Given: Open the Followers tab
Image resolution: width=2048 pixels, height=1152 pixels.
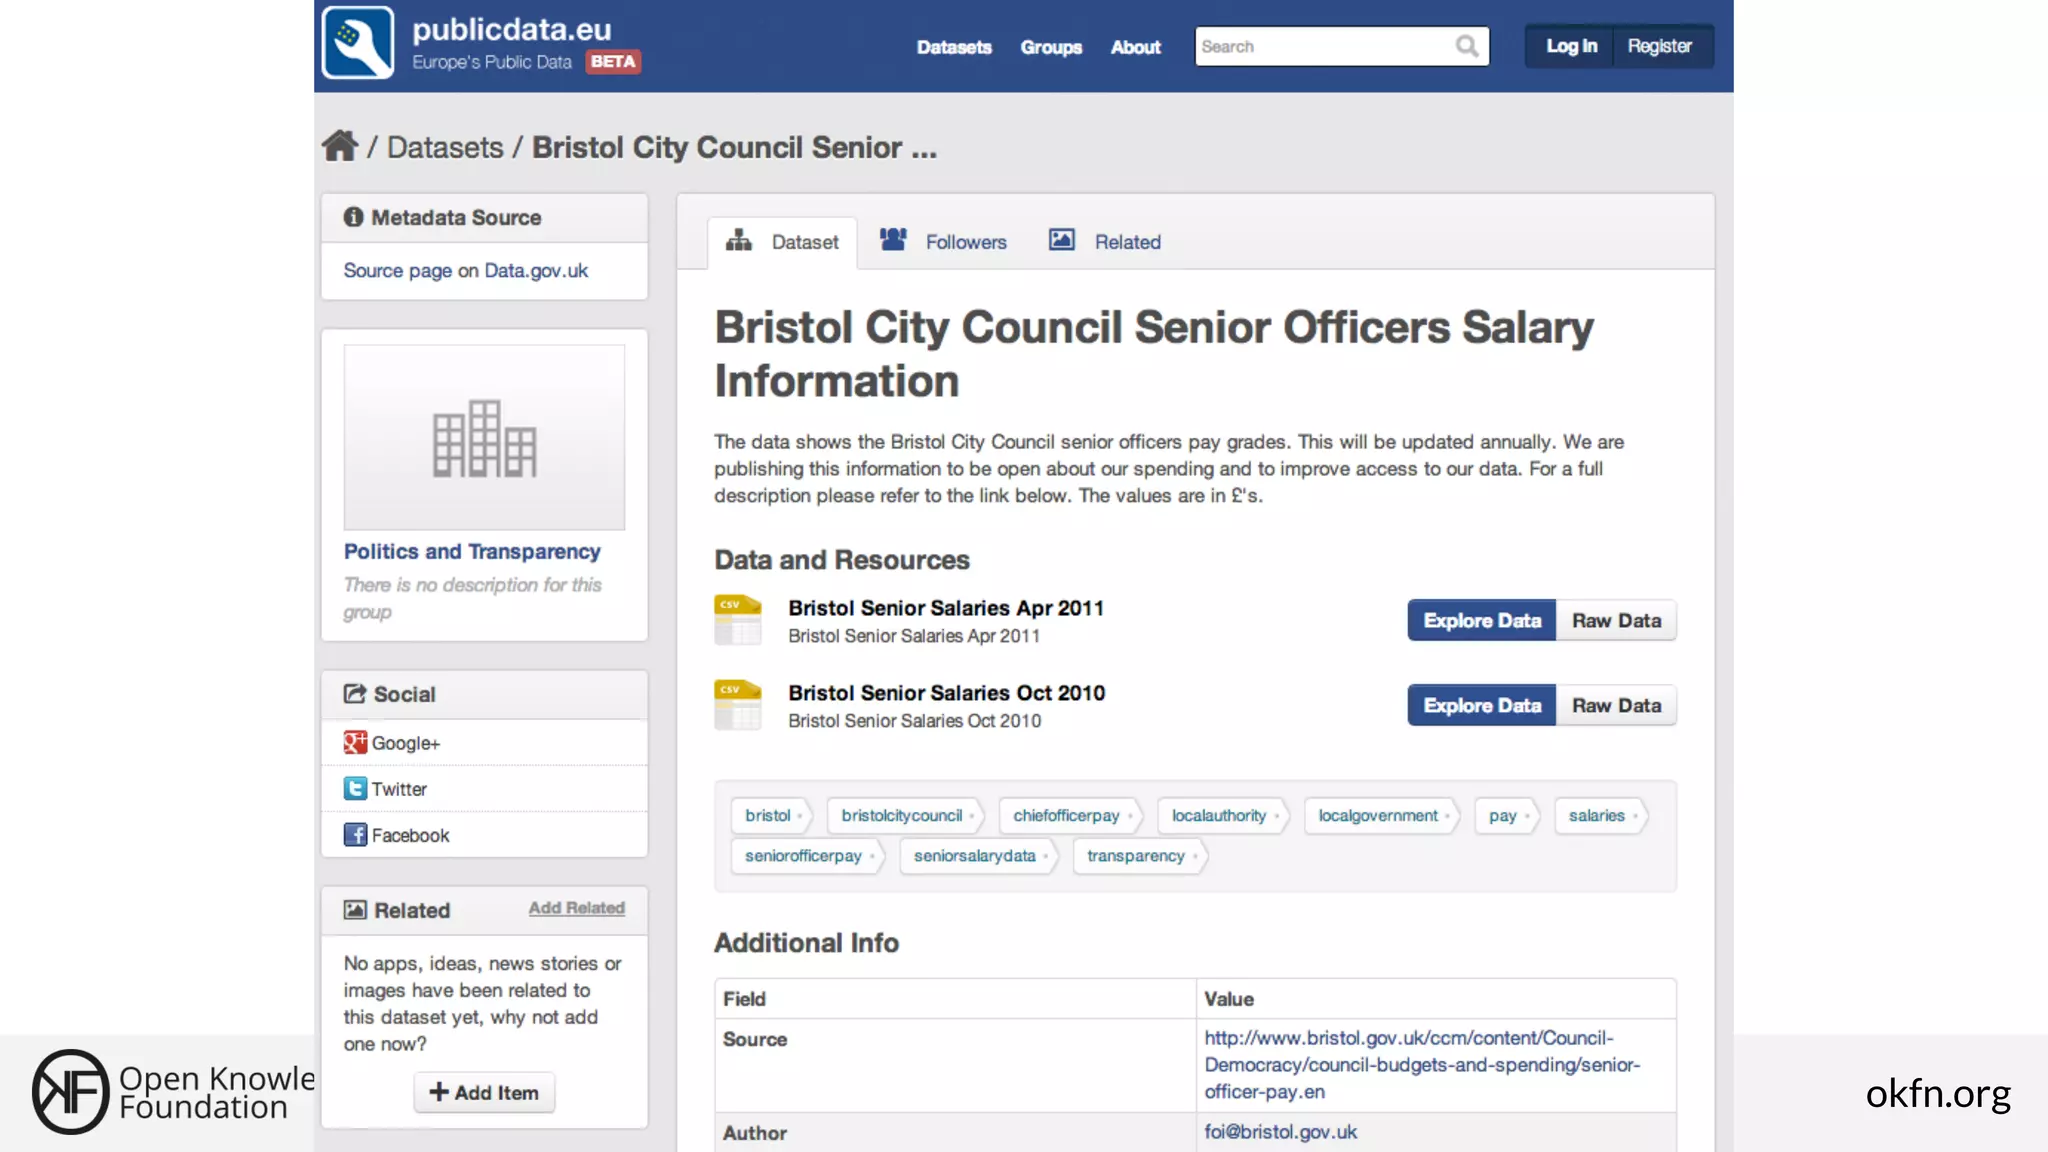Looking at the screenshot, I should 943,242.
